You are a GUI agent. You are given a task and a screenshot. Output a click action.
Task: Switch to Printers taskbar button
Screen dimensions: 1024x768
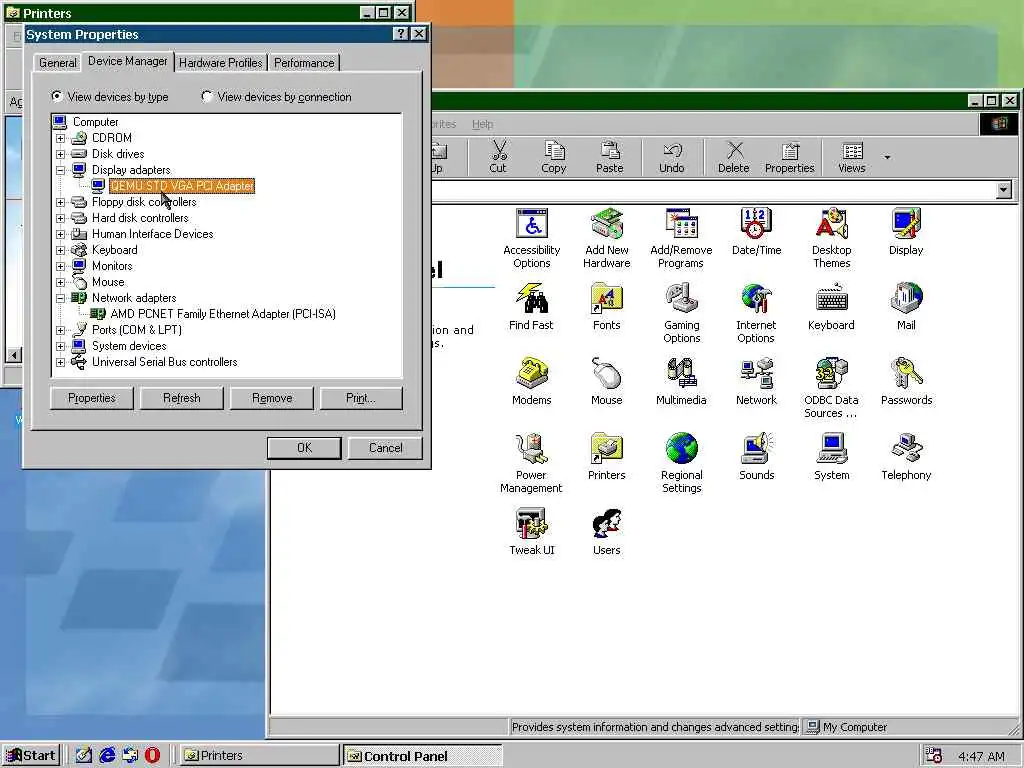[259, 756]
